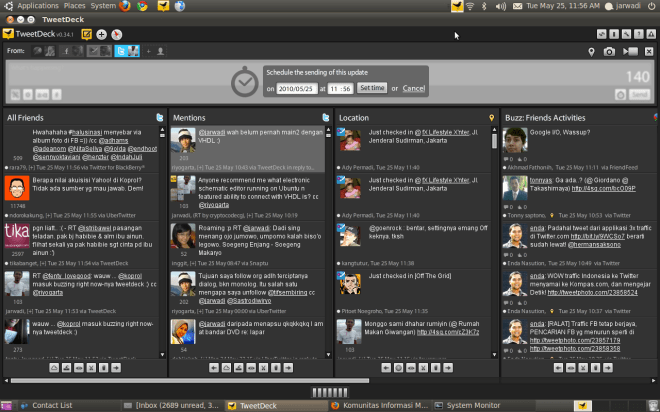
Task: Open http://4sq.com/bcO09P link in Buzz column
Action: (x=603, y=189)
